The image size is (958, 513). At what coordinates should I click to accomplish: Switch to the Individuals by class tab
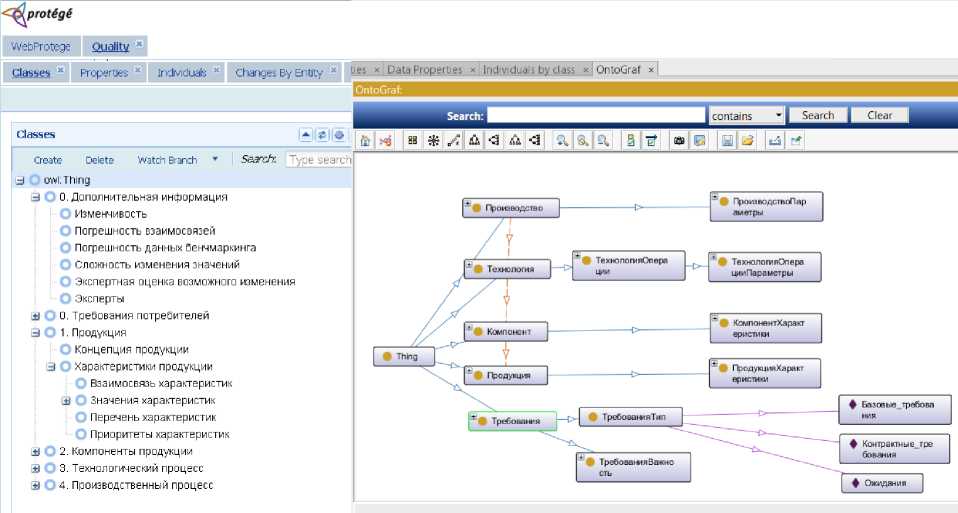click(529, 70)
